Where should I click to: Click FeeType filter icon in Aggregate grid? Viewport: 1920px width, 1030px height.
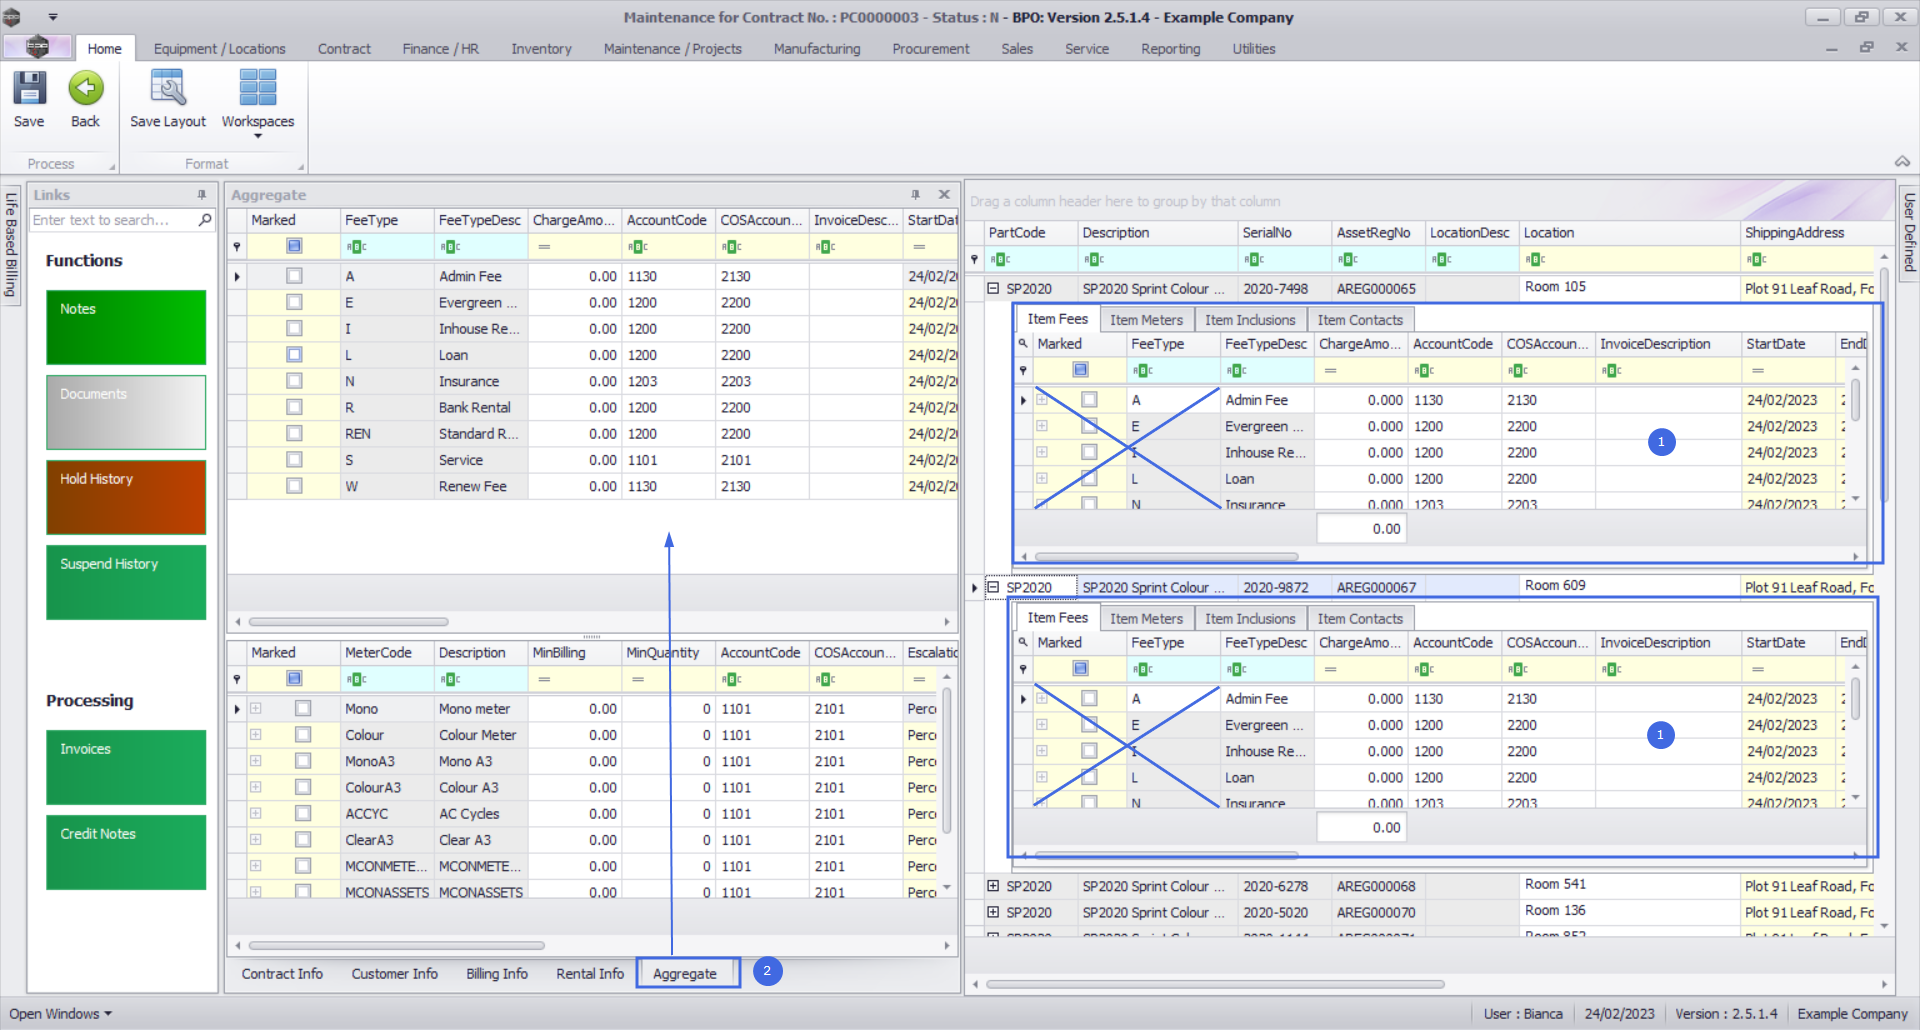coord(357,247)
